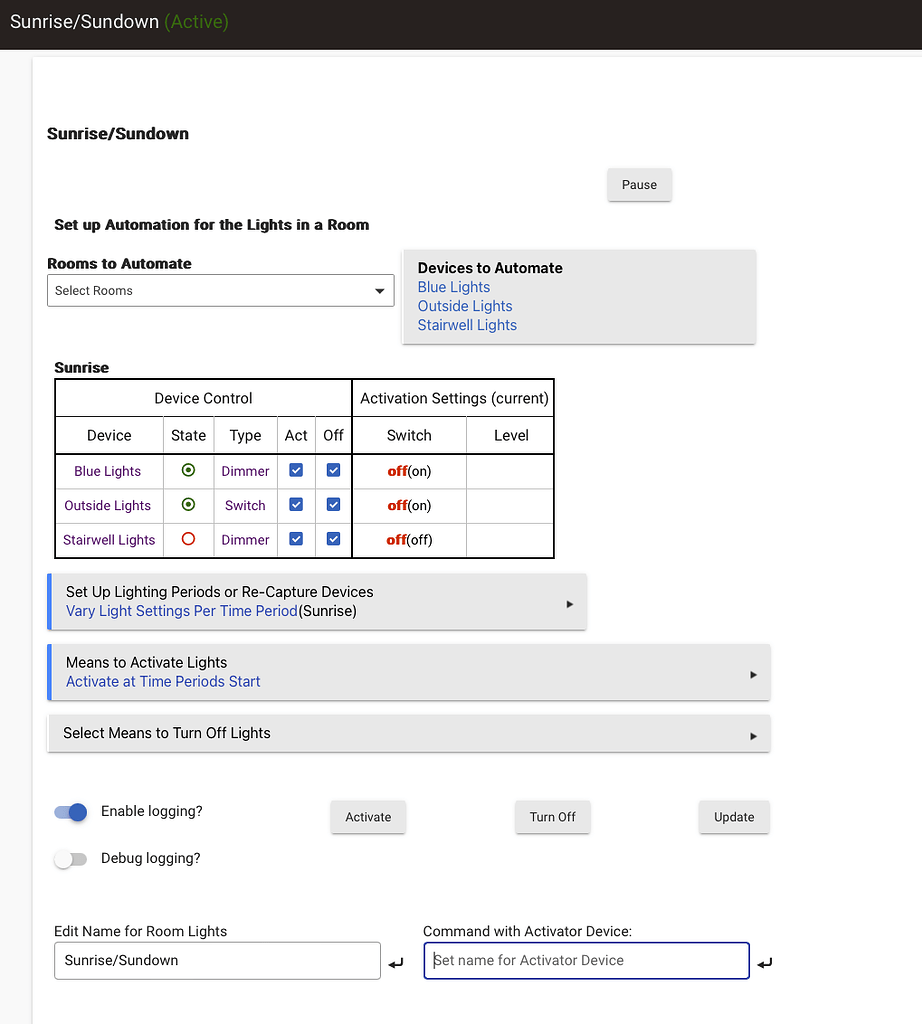Click the Activate button
922x1024 pixels.
368,817
